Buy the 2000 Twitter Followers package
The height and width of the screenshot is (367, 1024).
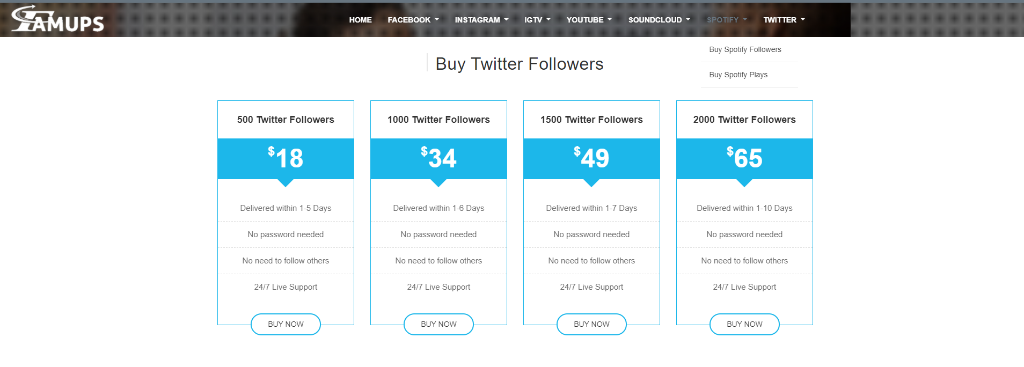point(744,324)
